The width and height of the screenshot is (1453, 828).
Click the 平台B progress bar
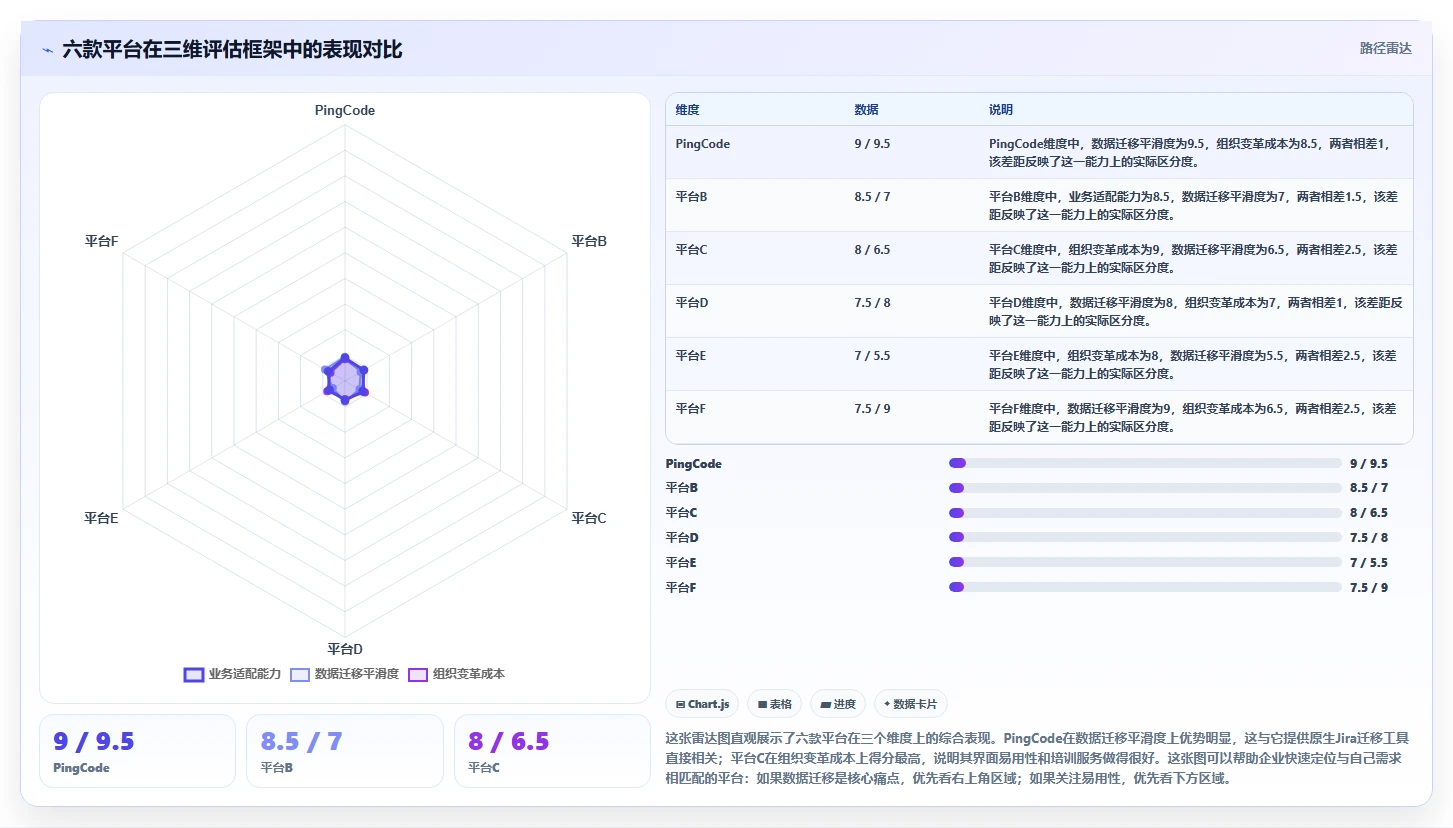[1145, 488]
